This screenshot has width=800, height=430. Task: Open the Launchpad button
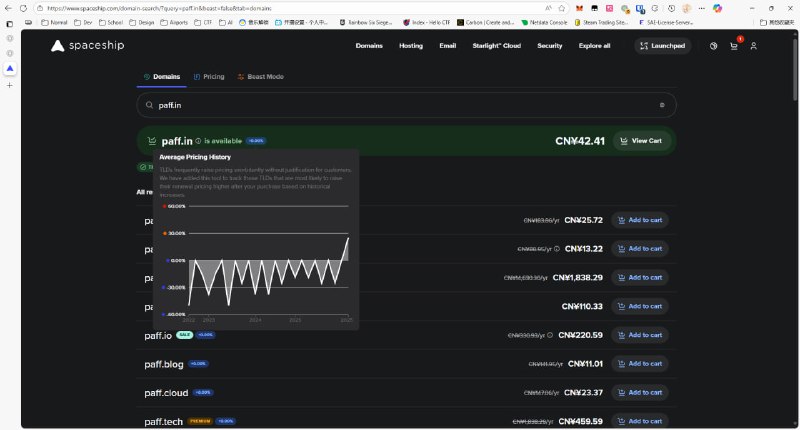(x=662, y=46)
